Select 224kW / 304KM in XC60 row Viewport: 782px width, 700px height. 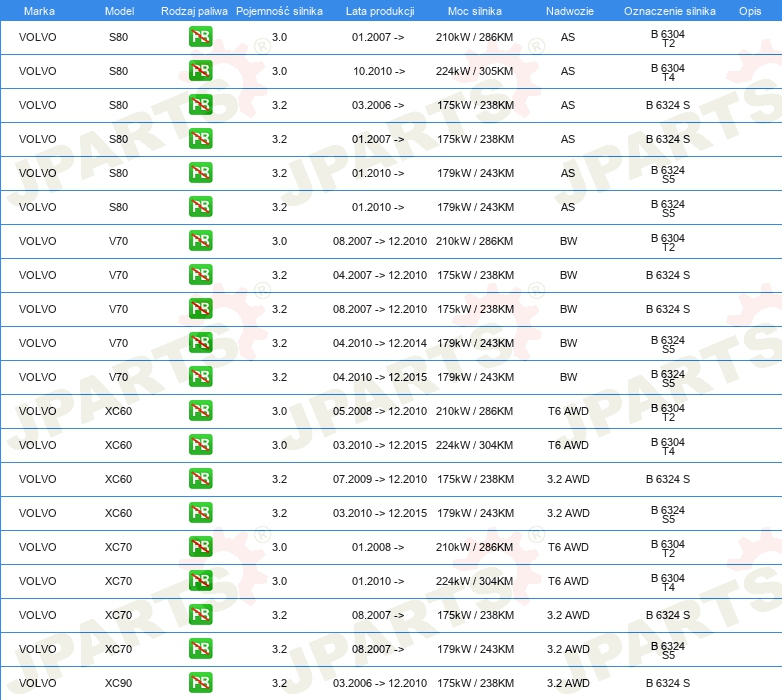(474, 445)
